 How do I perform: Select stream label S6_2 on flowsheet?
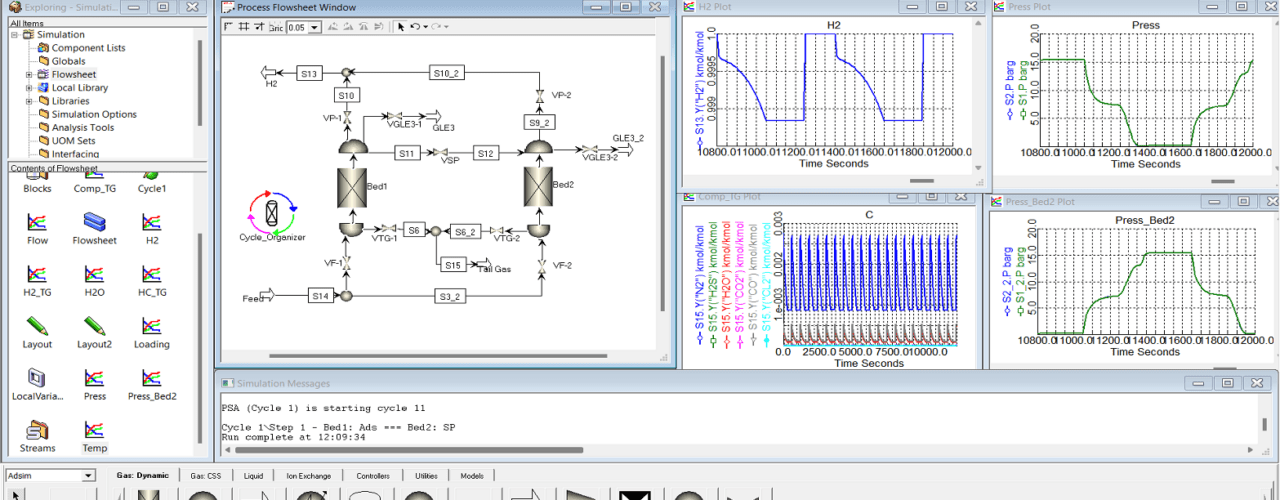coord(464,230)
